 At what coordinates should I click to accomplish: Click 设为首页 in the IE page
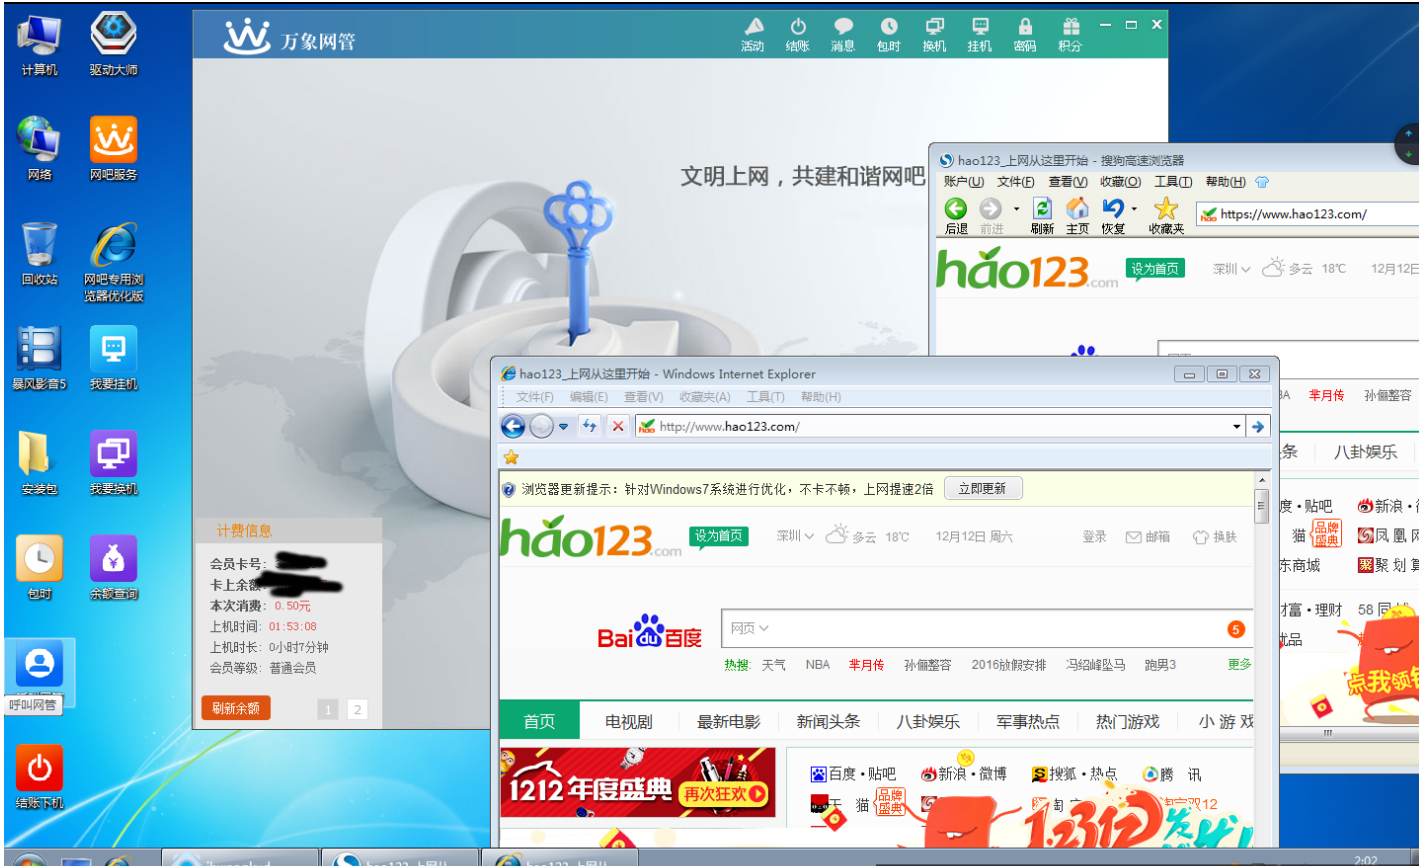coord(719,536)
